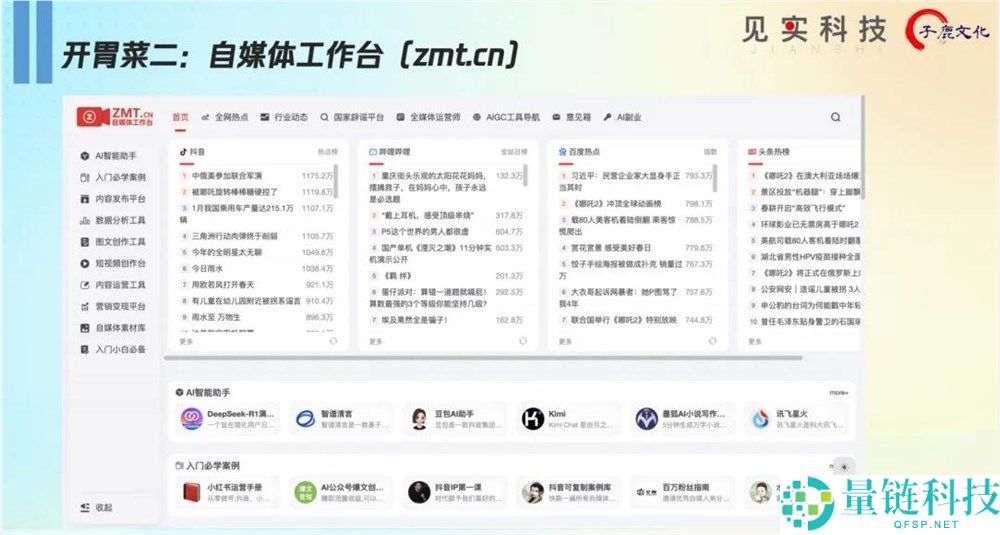Open 抖音 topic 今日雨水
This screenshot has width=1000, height=535.
207,268
